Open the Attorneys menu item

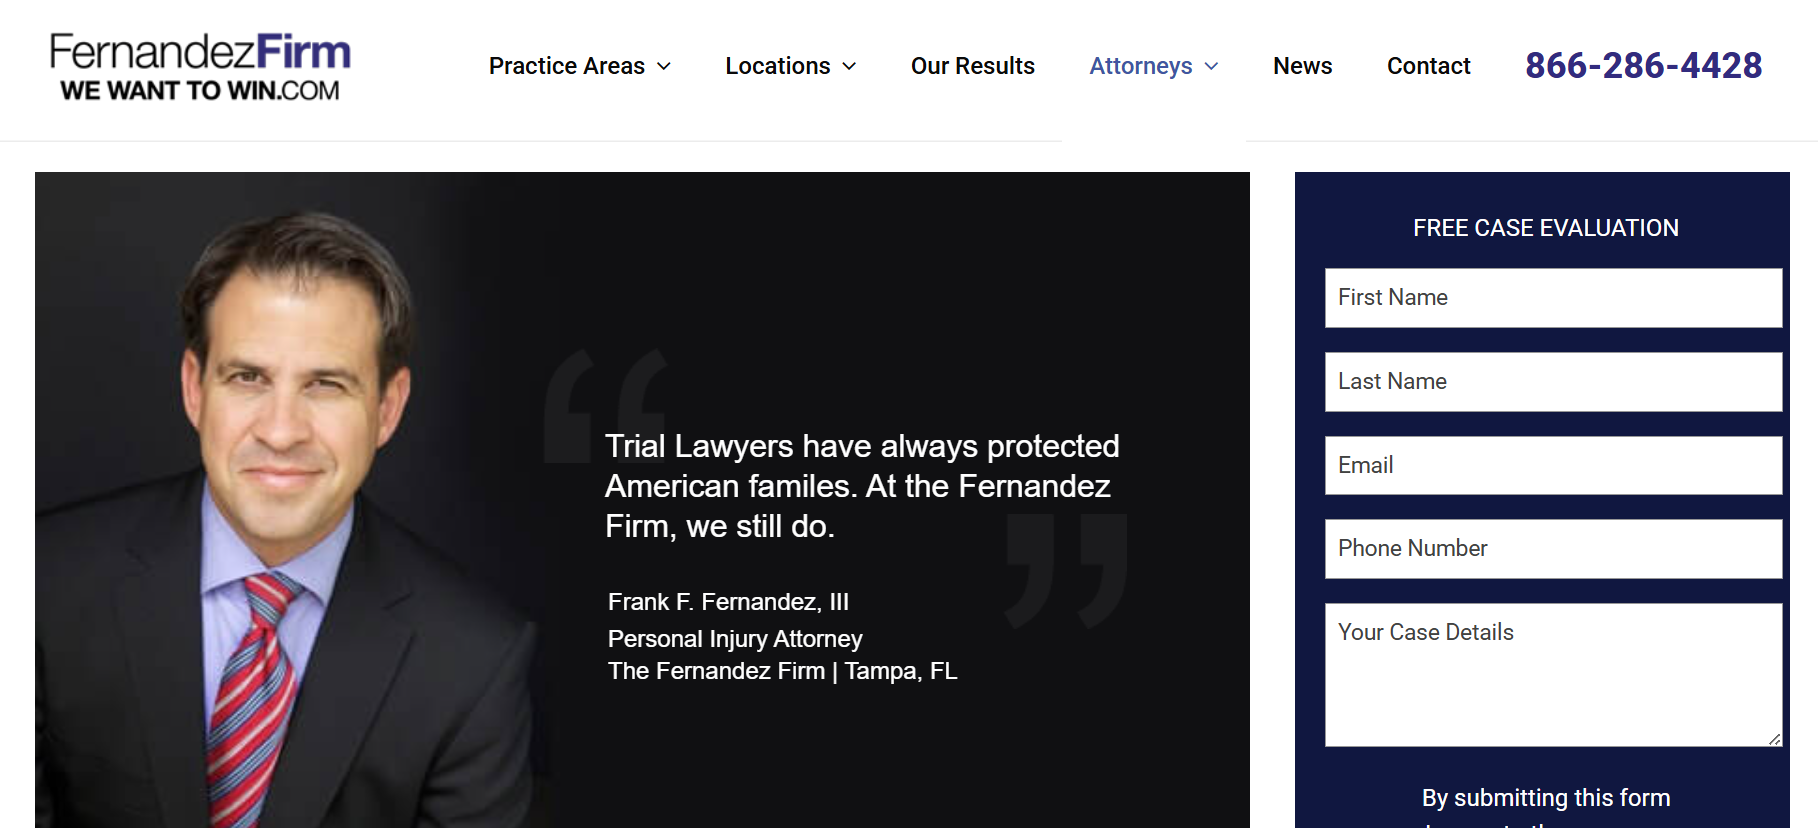[1140, 66]
